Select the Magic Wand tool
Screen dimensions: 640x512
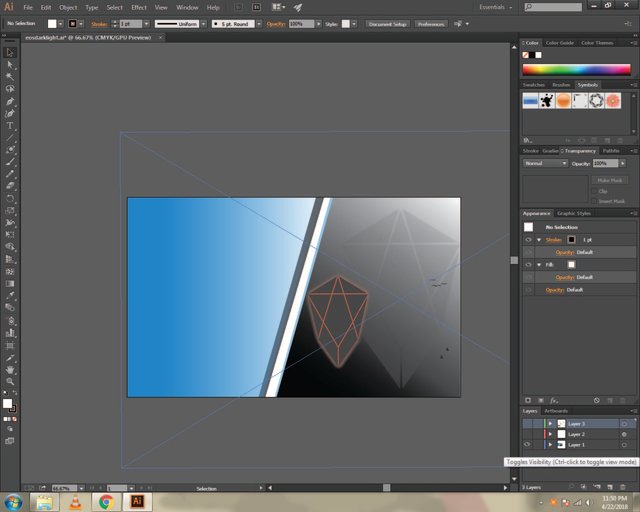pos(10,76)
